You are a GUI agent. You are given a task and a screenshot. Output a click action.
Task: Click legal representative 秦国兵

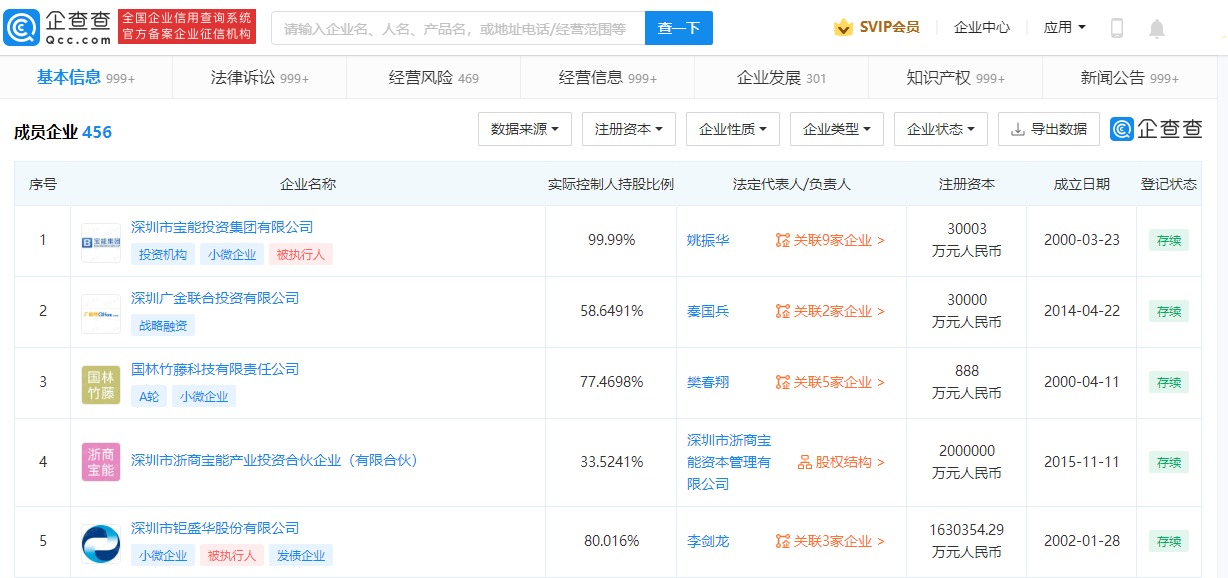[708, 312]
